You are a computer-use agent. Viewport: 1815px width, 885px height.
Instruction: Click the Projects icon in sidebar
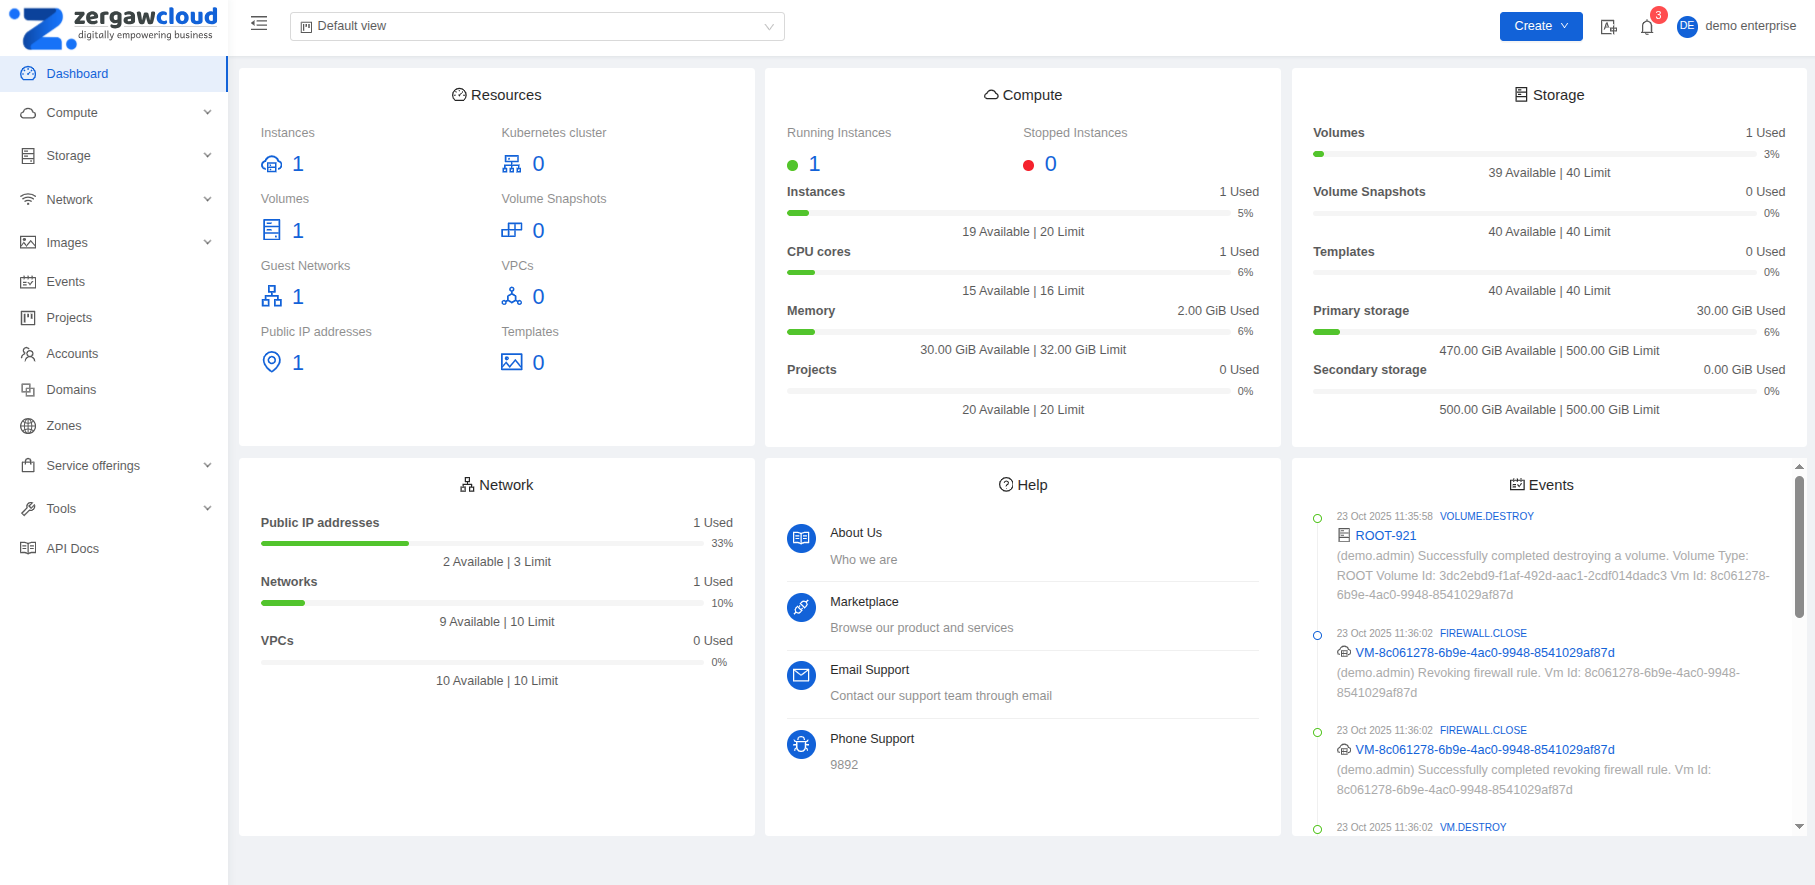(28, 318)
